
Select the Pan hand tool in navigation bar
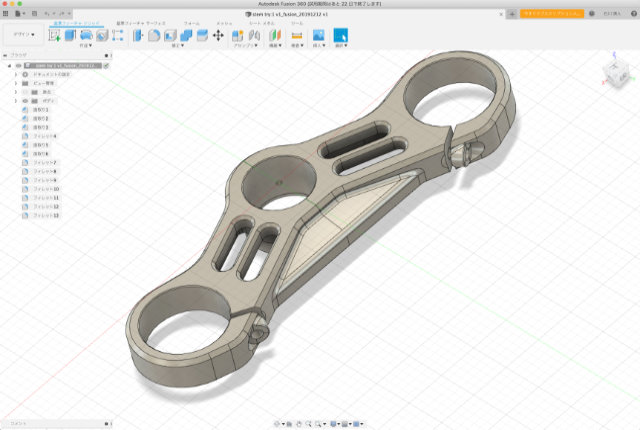pos(298,423)
